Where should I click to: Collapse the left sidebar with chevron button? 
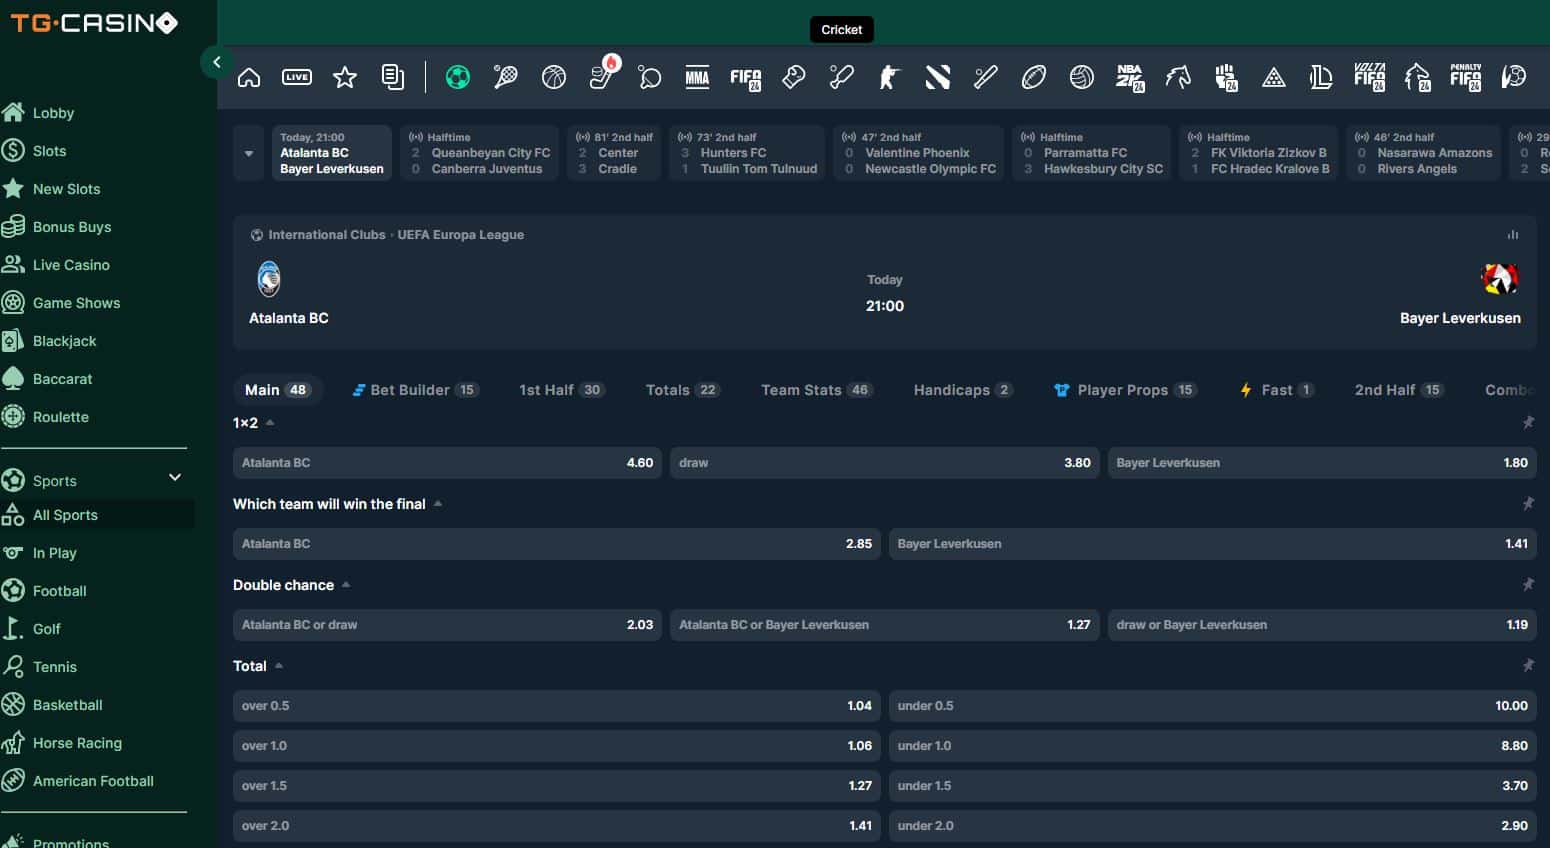[217, 62]
